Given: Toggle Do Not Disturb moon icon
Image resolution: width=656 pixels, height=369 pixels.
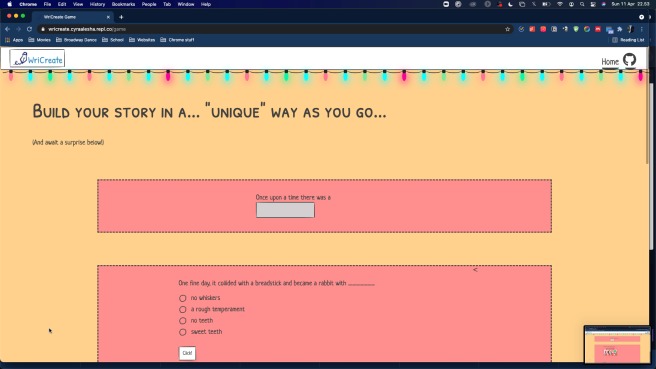Looking at the screenshot, I should click(510, 4).
